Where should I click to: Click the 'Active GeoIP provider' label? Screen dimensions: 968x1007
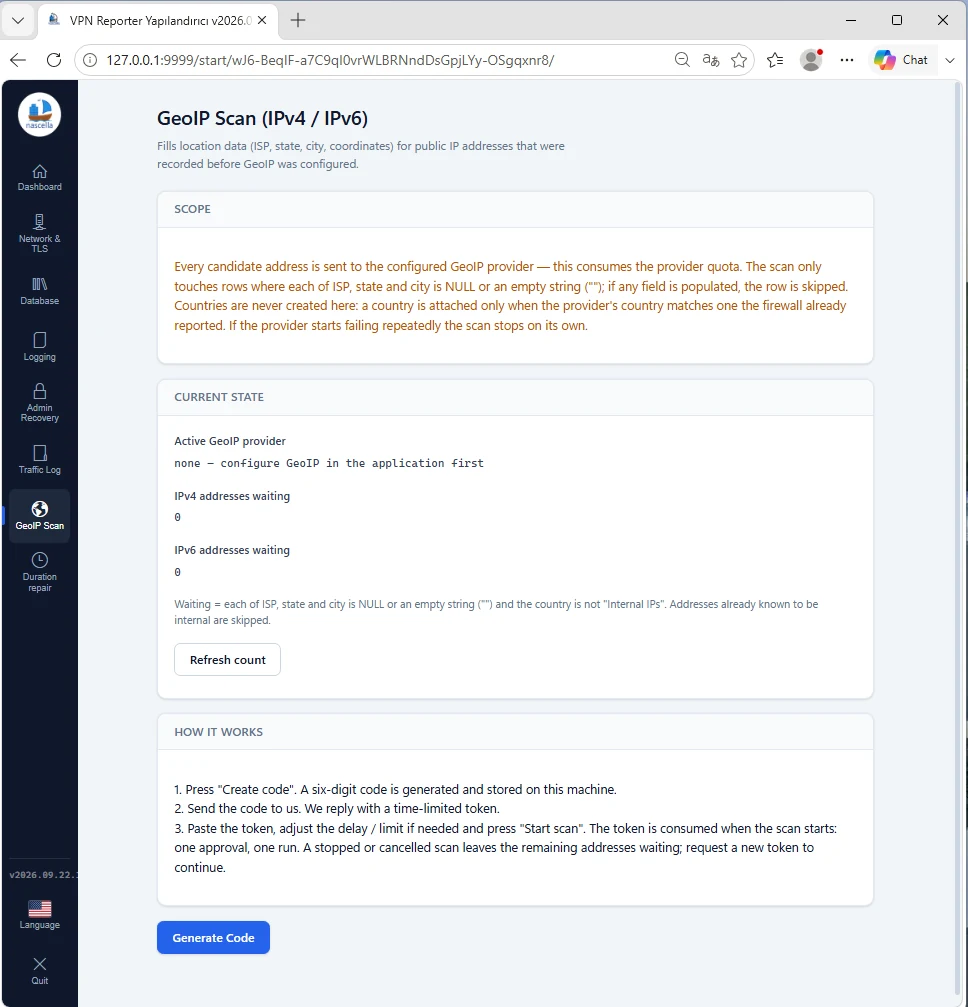click(230, 441)
